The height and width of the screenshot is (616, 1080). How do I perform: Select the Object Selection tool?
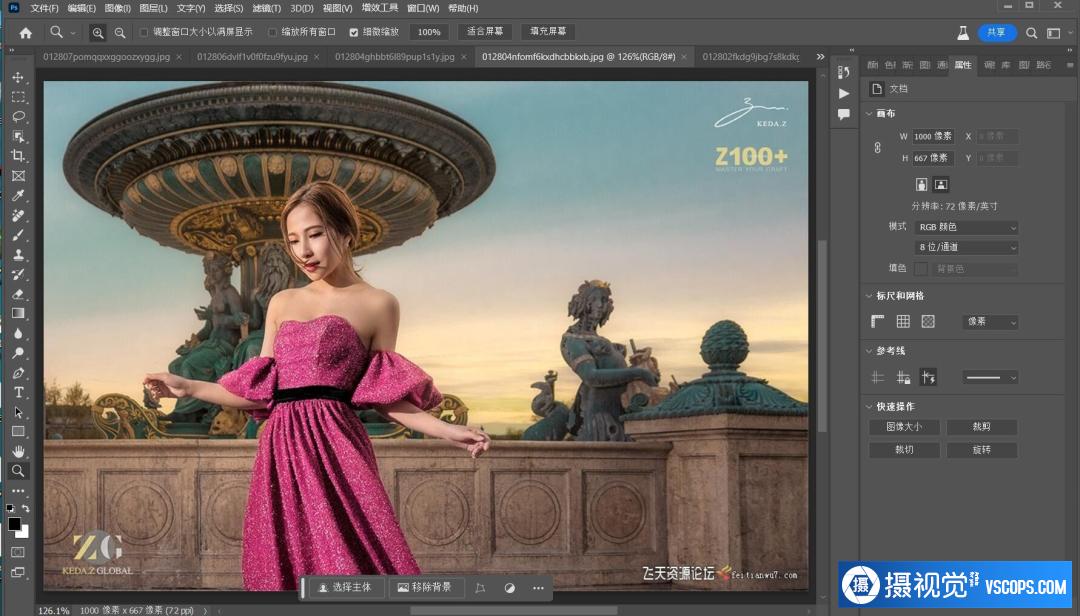pos(18,136)
